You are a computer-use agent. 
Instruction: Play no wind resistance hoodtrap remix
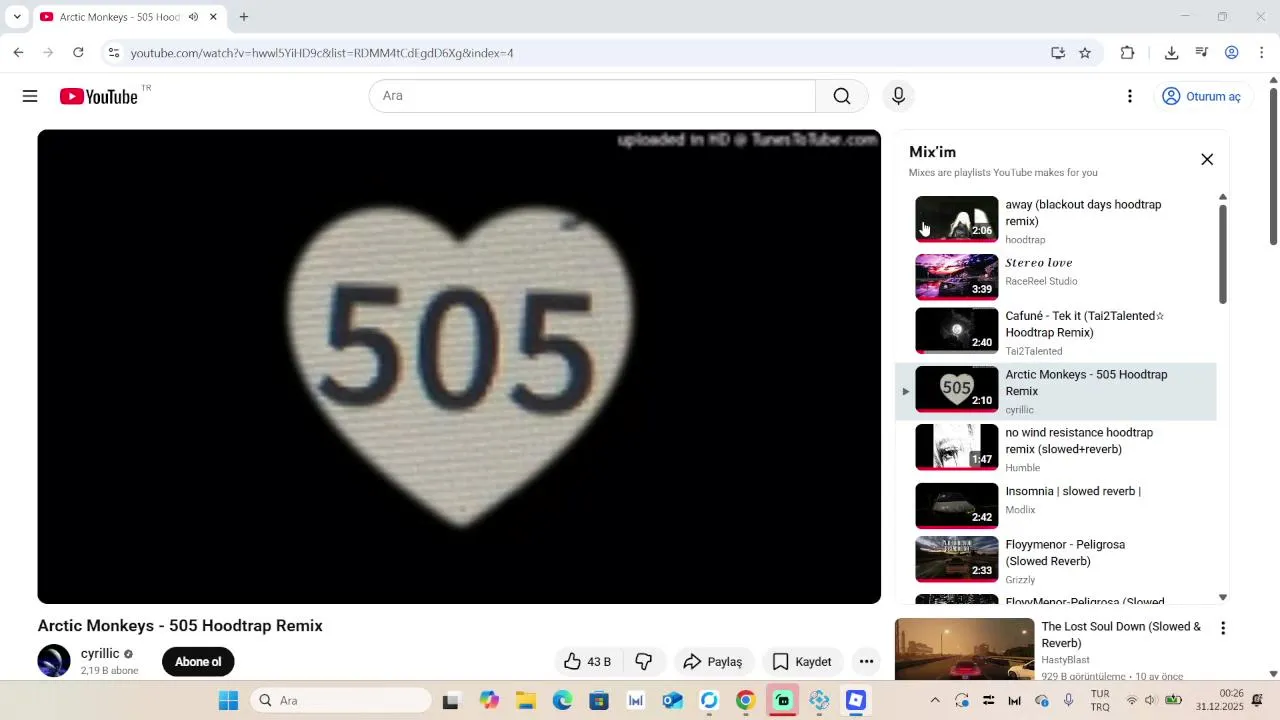[x=1056, y=449]
